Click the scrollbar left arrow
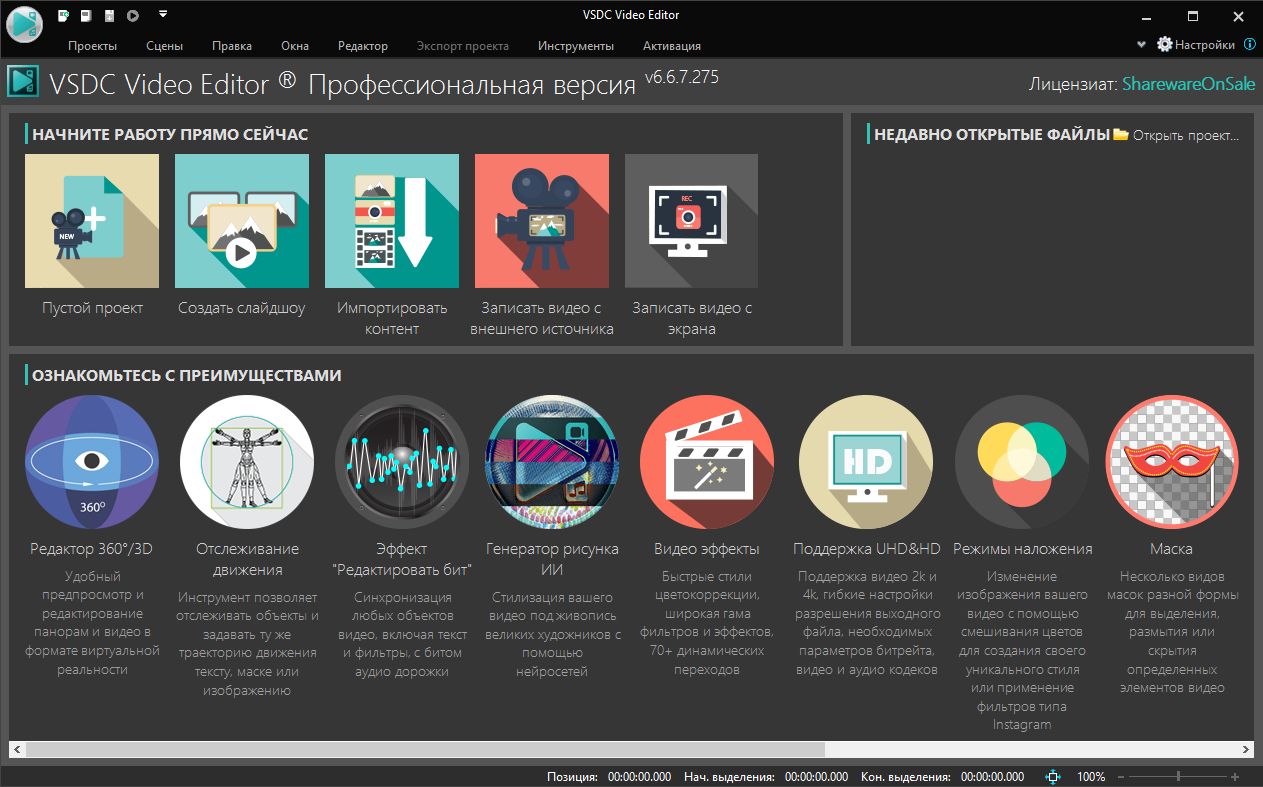Viewport: 1263px width, 787px height. tap(17, 749)
